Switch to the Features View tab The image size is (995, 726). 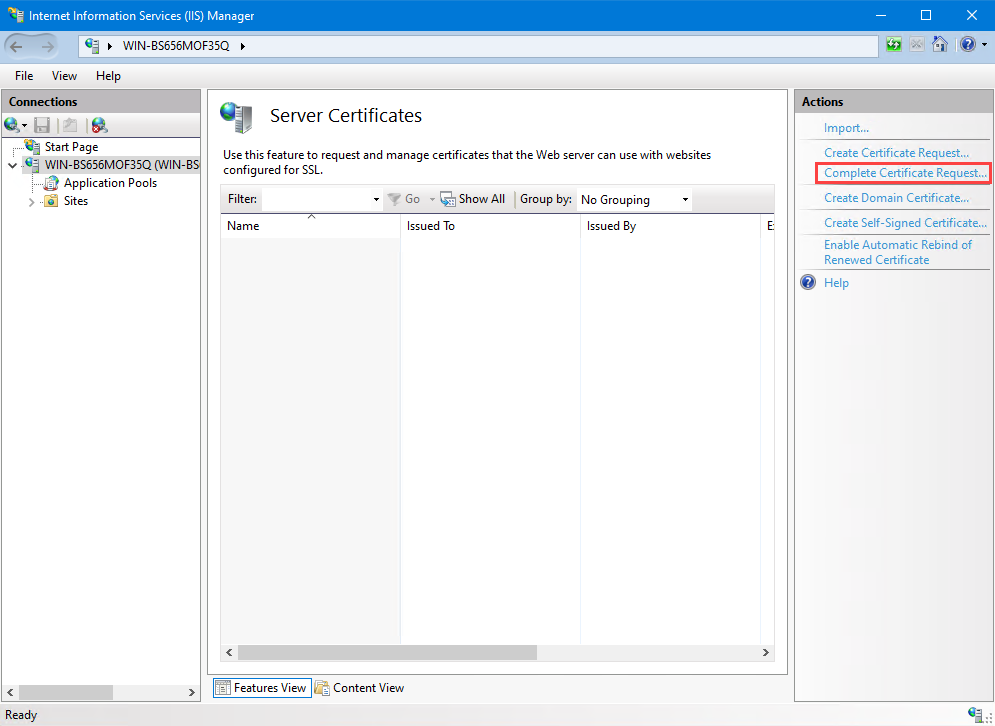coord(262,688)
